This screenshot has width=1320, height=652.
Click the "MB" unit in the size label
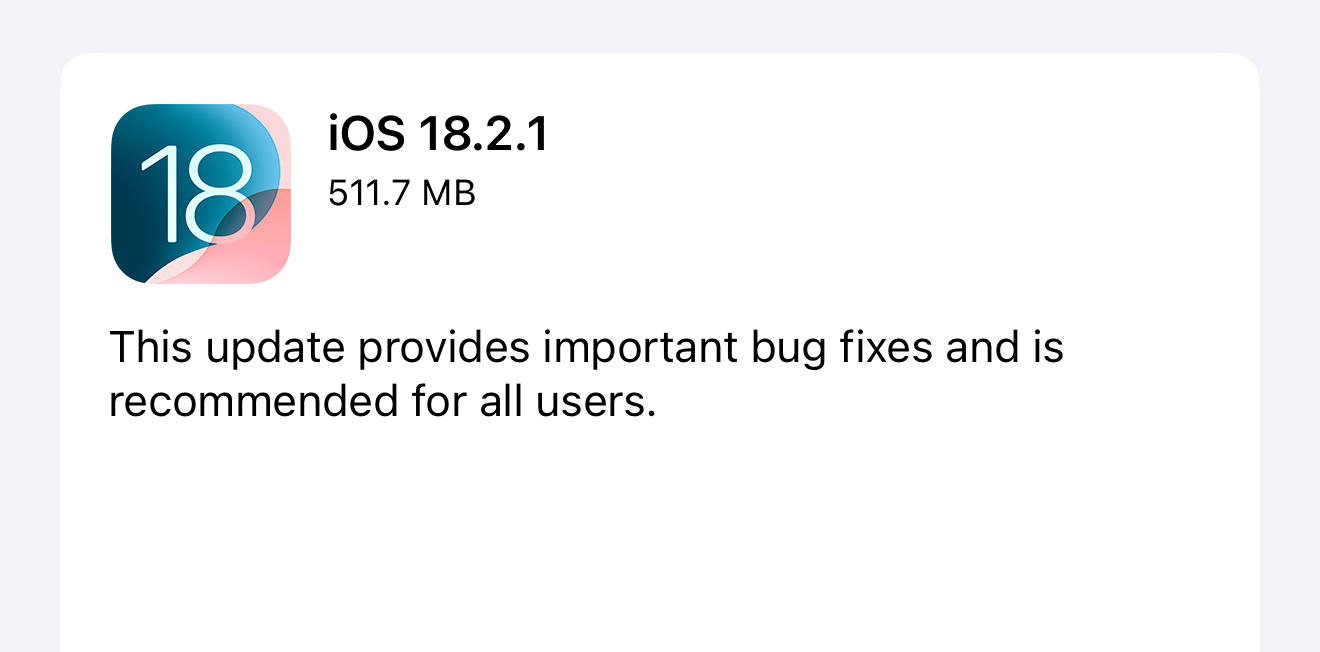click(449, 193)
